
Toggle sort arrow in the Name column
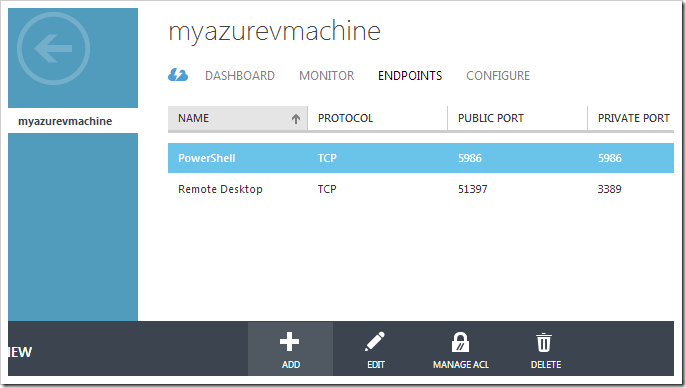296,119
